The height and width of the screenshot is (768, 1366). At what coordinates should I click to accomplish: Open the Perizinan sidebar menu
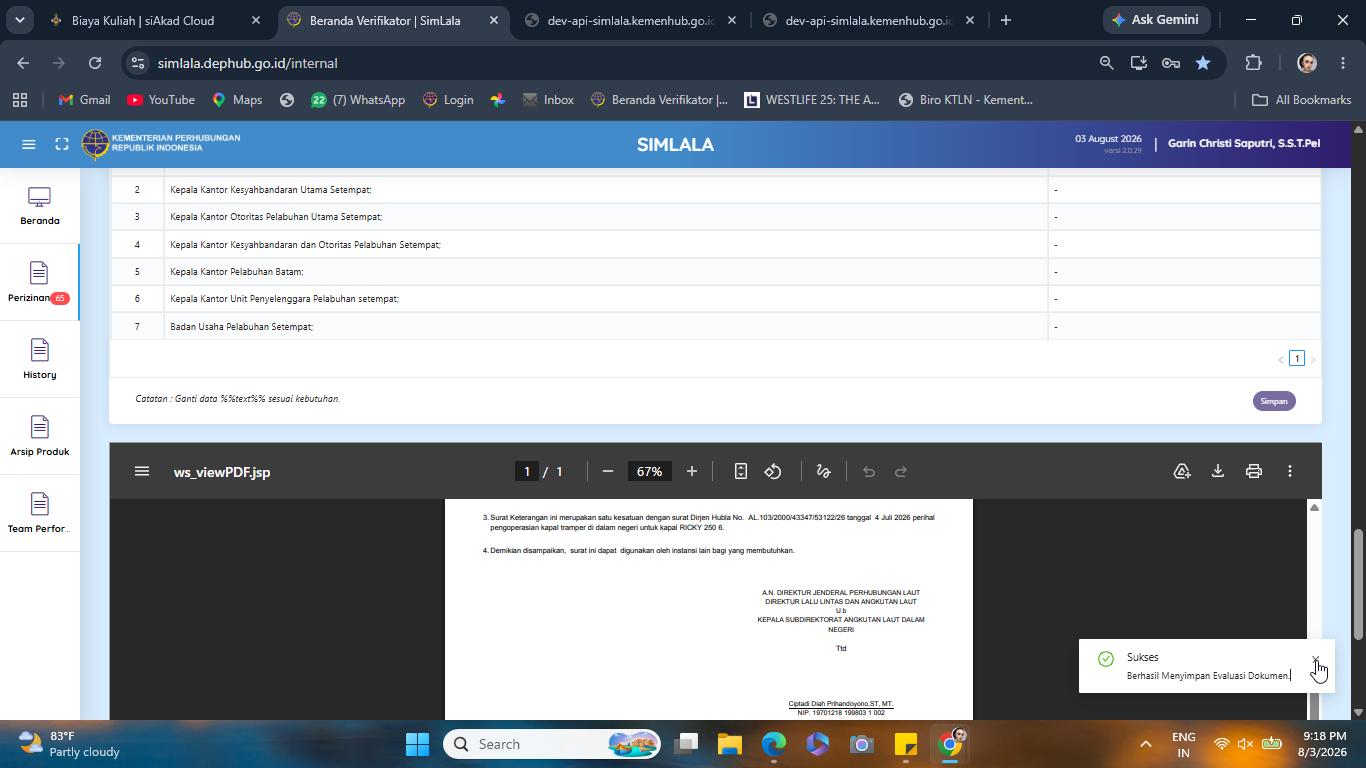39,282
